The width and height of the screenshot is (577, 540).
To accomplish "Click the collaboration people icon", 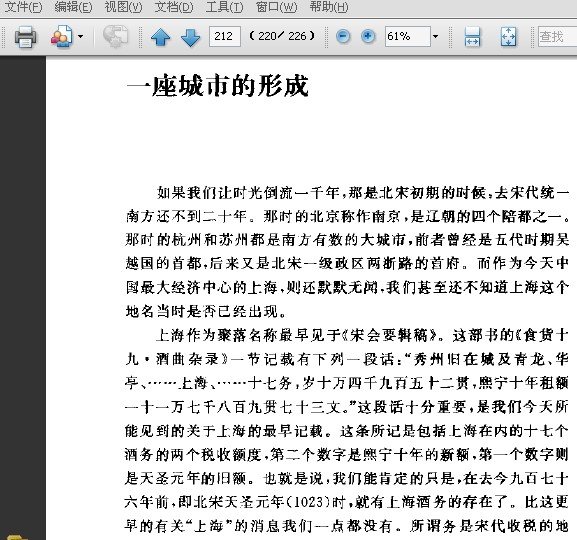I will tap(61, 36).
